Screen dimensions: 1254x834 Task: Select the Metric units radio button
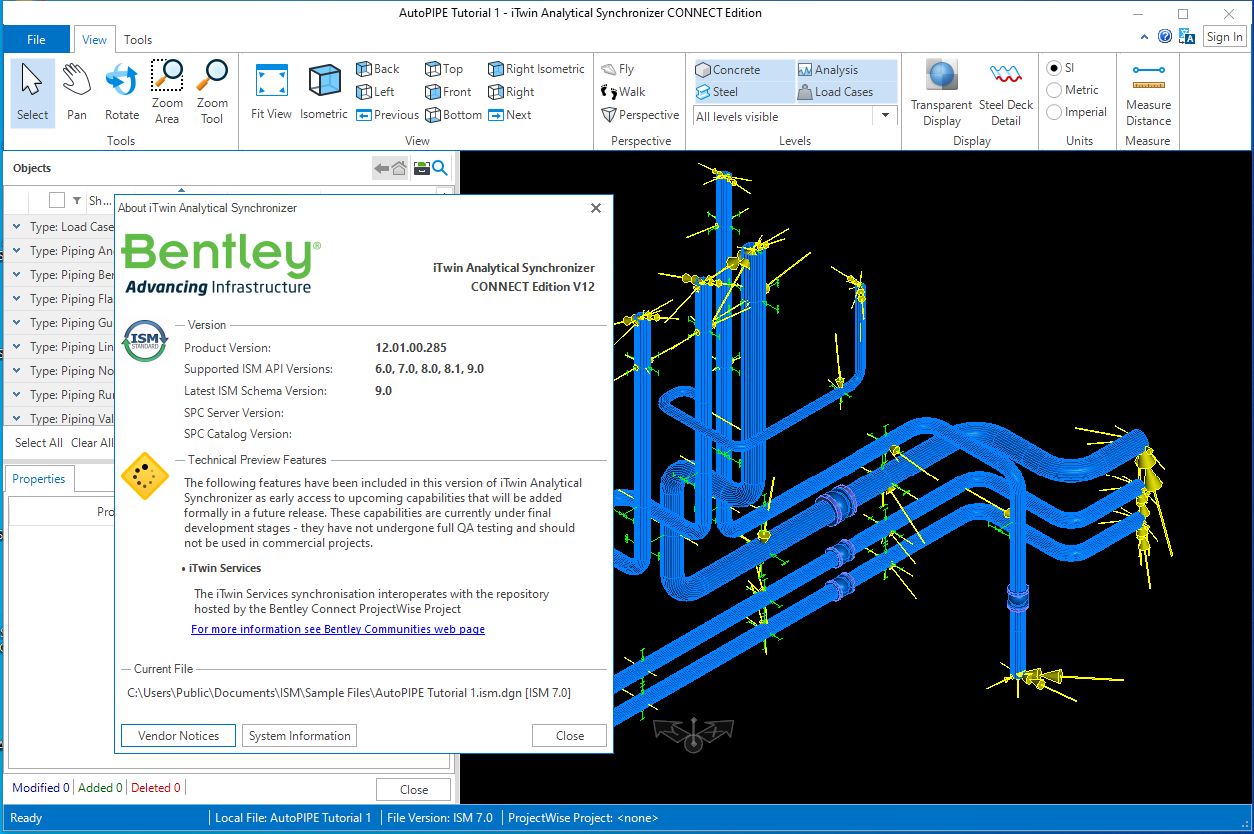point(1054,90)
